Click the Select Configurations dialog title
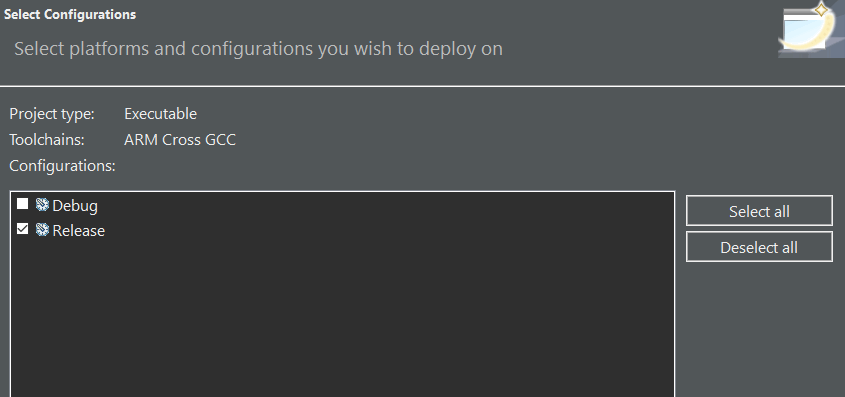The image size is (845, 397). click(70, 15)
